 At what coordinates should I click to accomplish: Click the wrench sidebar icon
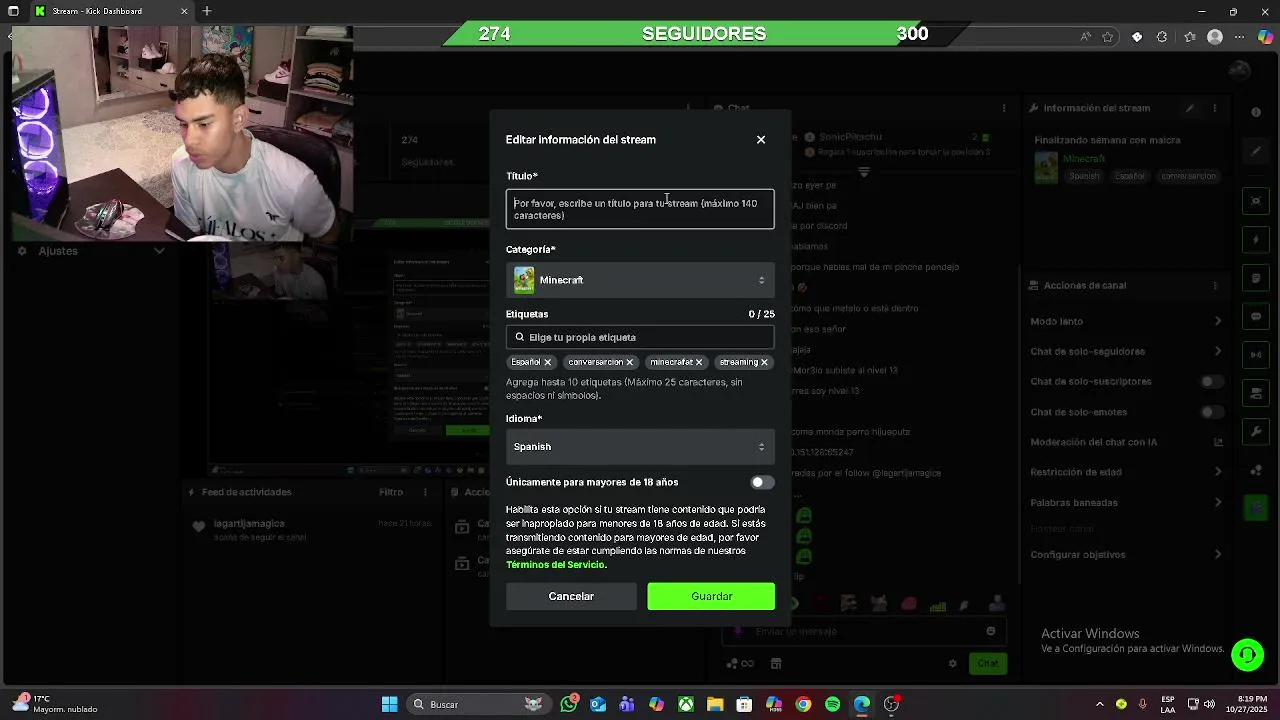pyautogui.click(x=1256, y=432)
